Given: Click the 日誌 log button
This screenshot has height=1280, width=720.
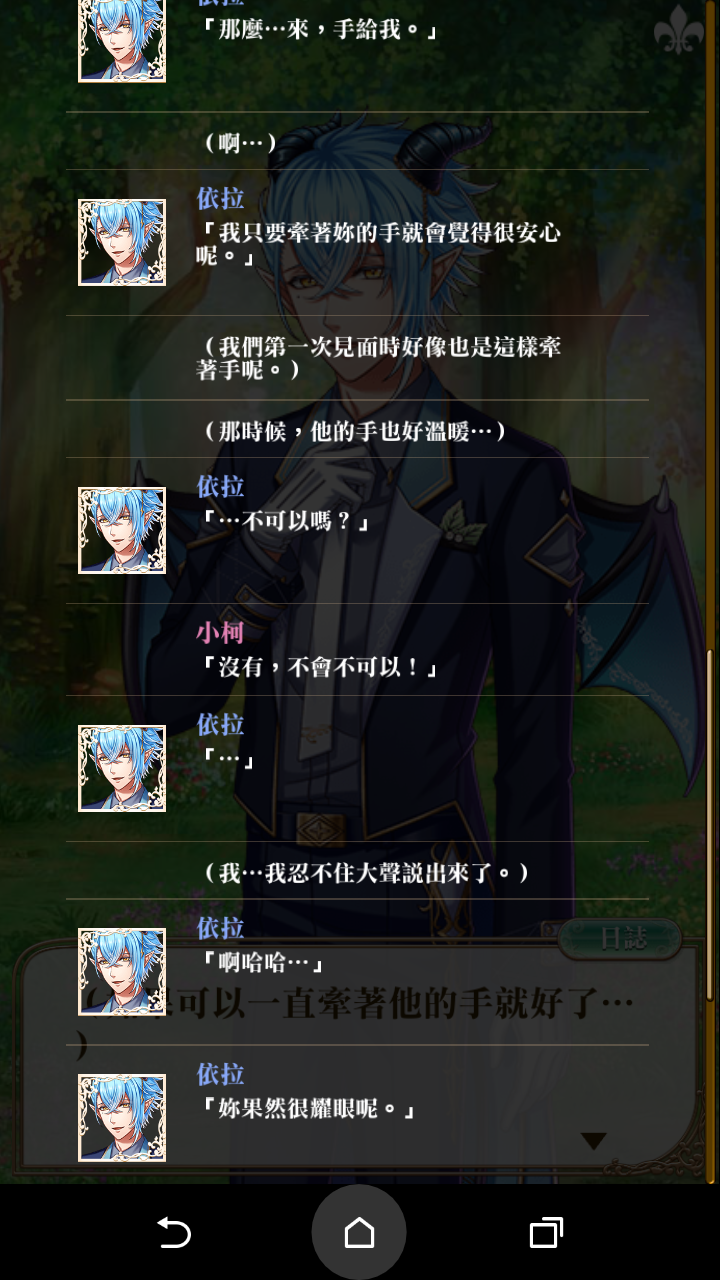Looking at the screenshot, I should 622,938.
